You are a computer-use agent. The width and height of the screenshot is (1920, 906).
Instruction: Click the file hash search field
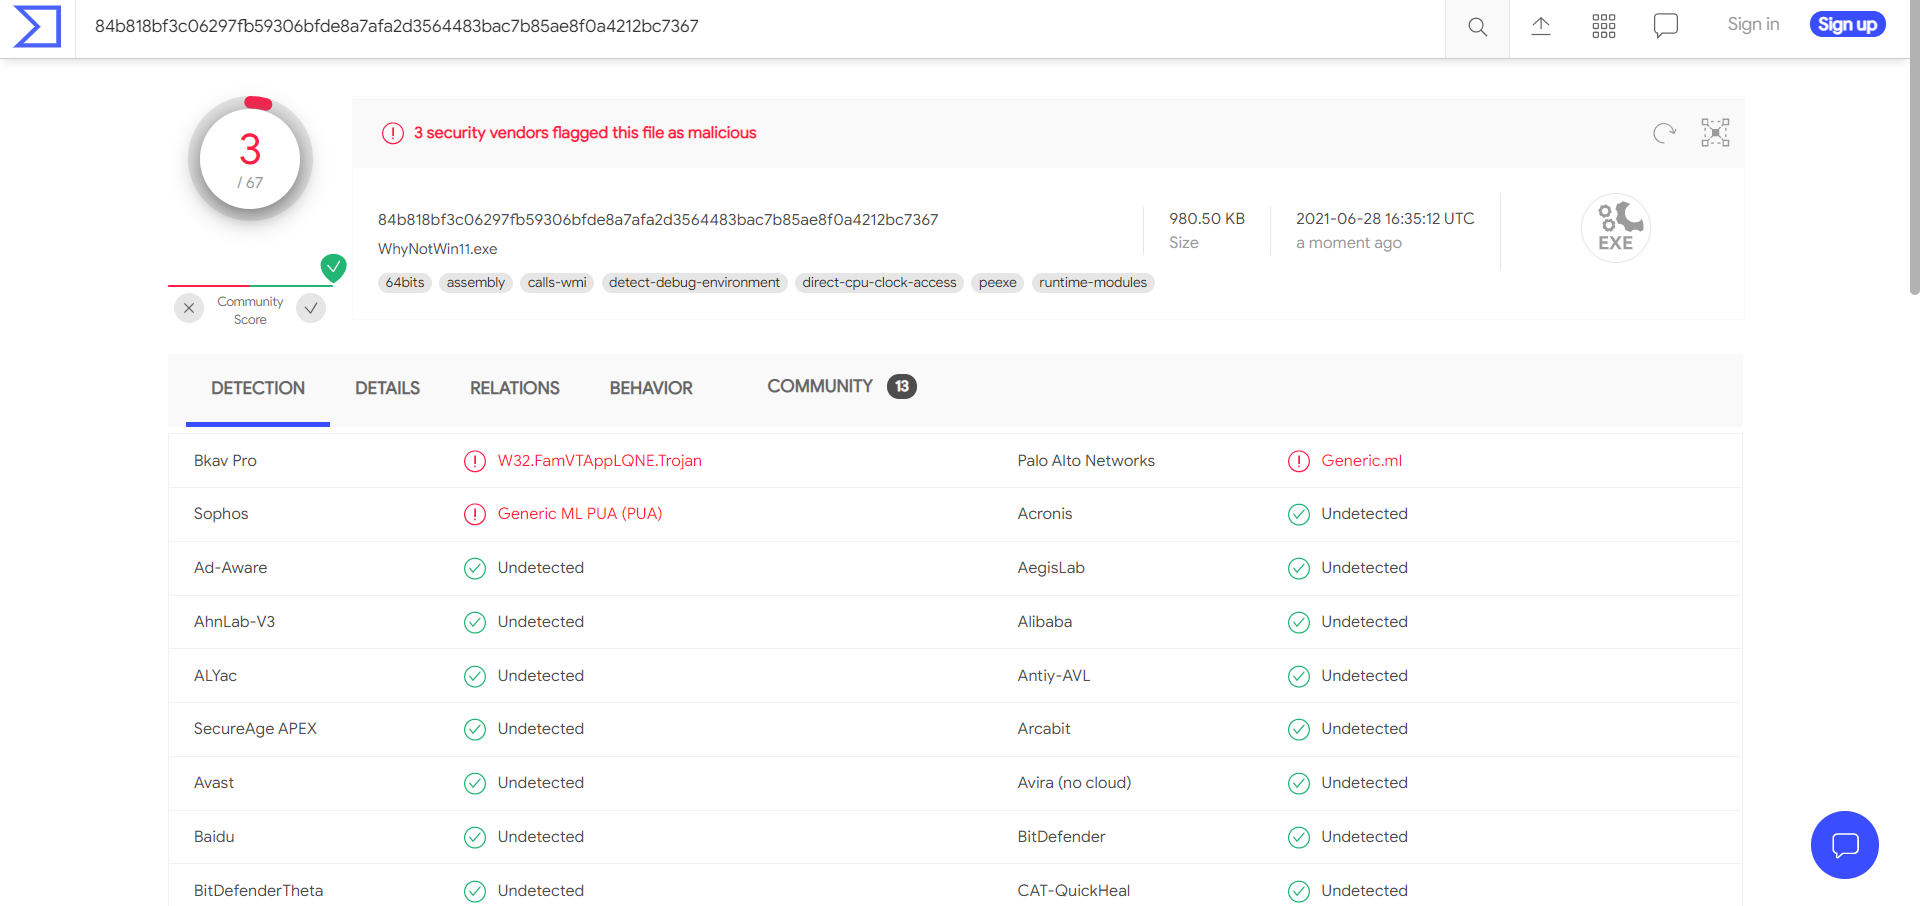(700, 27)
